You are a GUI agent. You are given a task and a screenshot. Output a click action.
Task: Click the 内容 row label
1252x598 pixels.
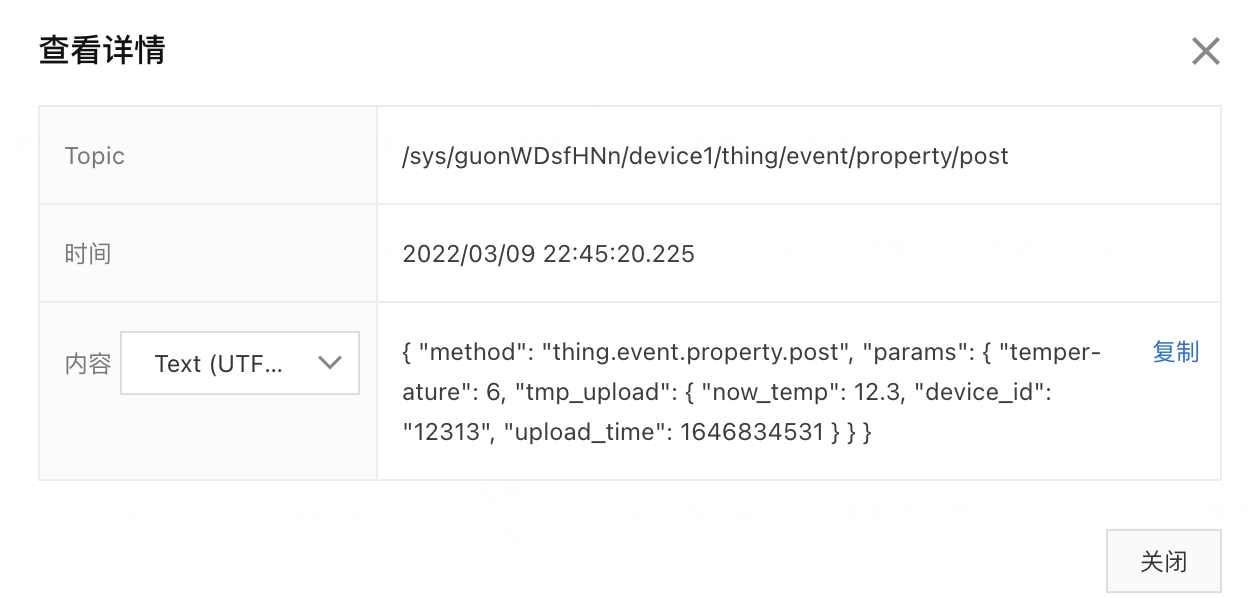coord(88,364)
